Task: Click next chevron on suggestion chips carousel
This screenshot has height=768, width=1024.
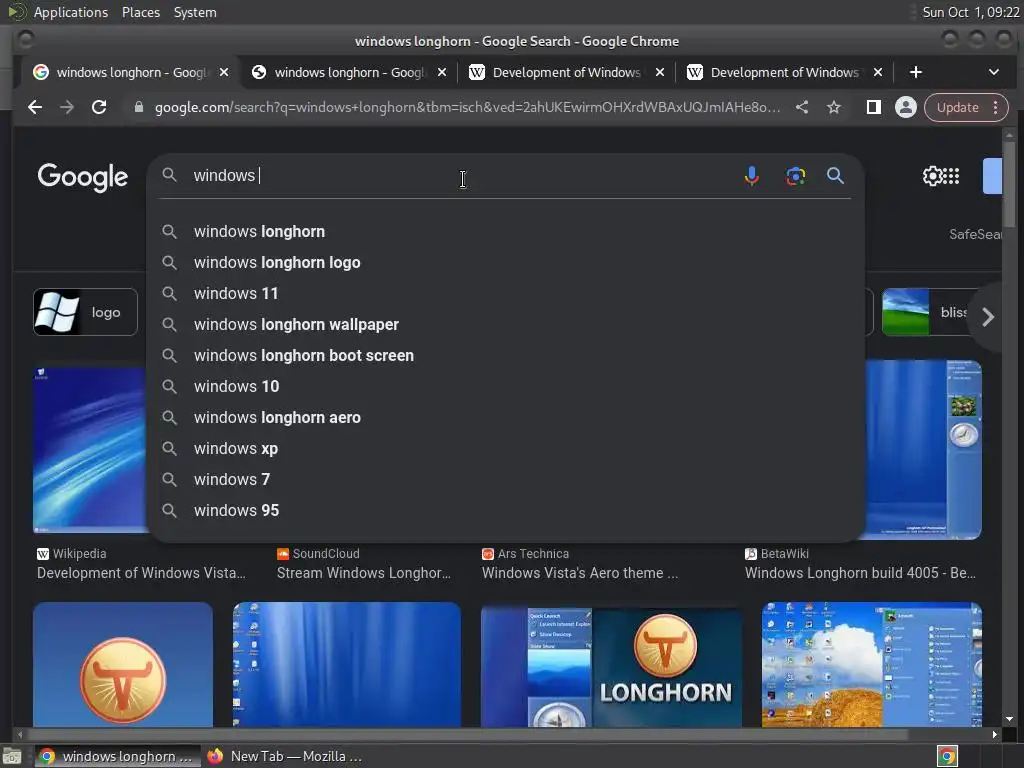Action: point(988,317)
